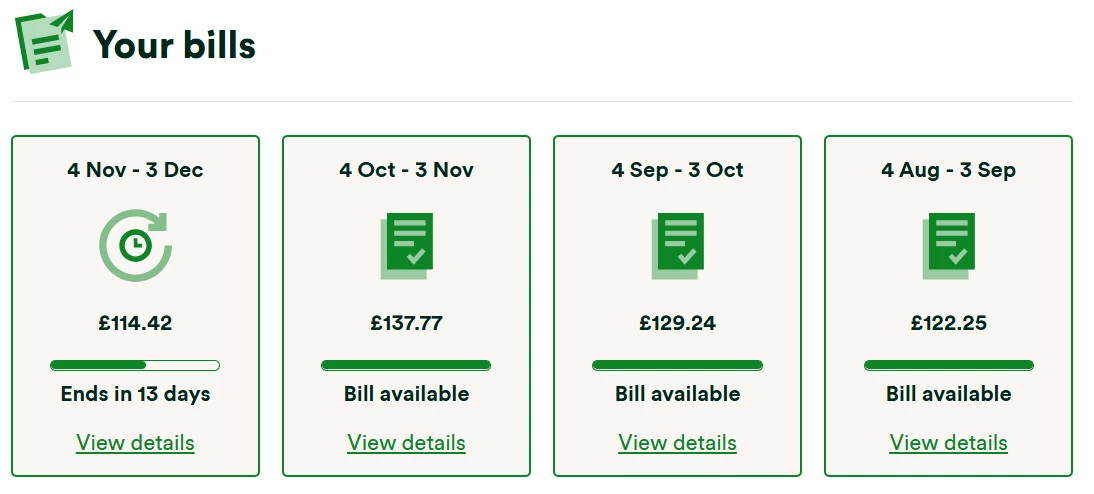Viewport: 1094px width, 494px height.
Task: View details for 4 Oct - 3 Nov bill
Action: tap(406, 442)
